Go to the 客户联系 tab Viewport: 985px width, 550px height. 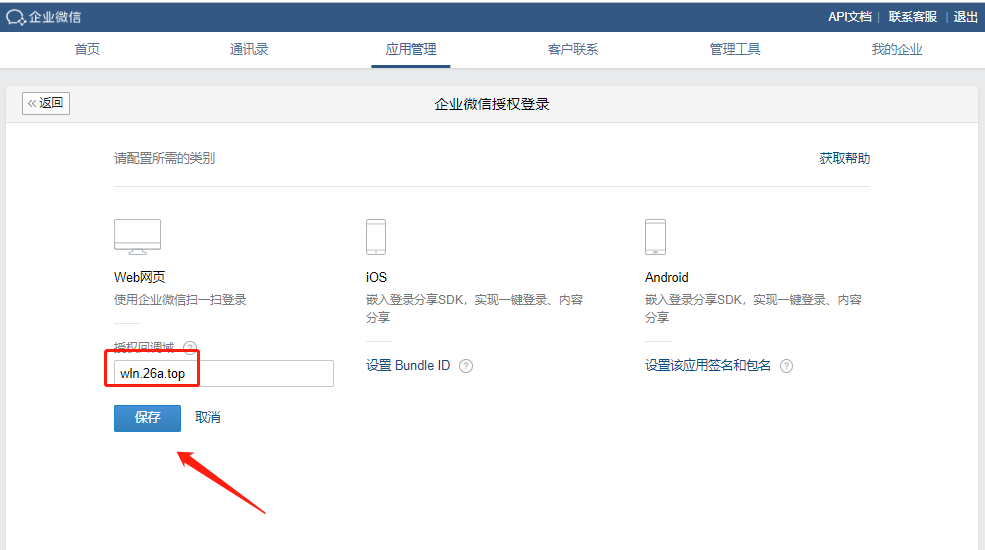573,50
